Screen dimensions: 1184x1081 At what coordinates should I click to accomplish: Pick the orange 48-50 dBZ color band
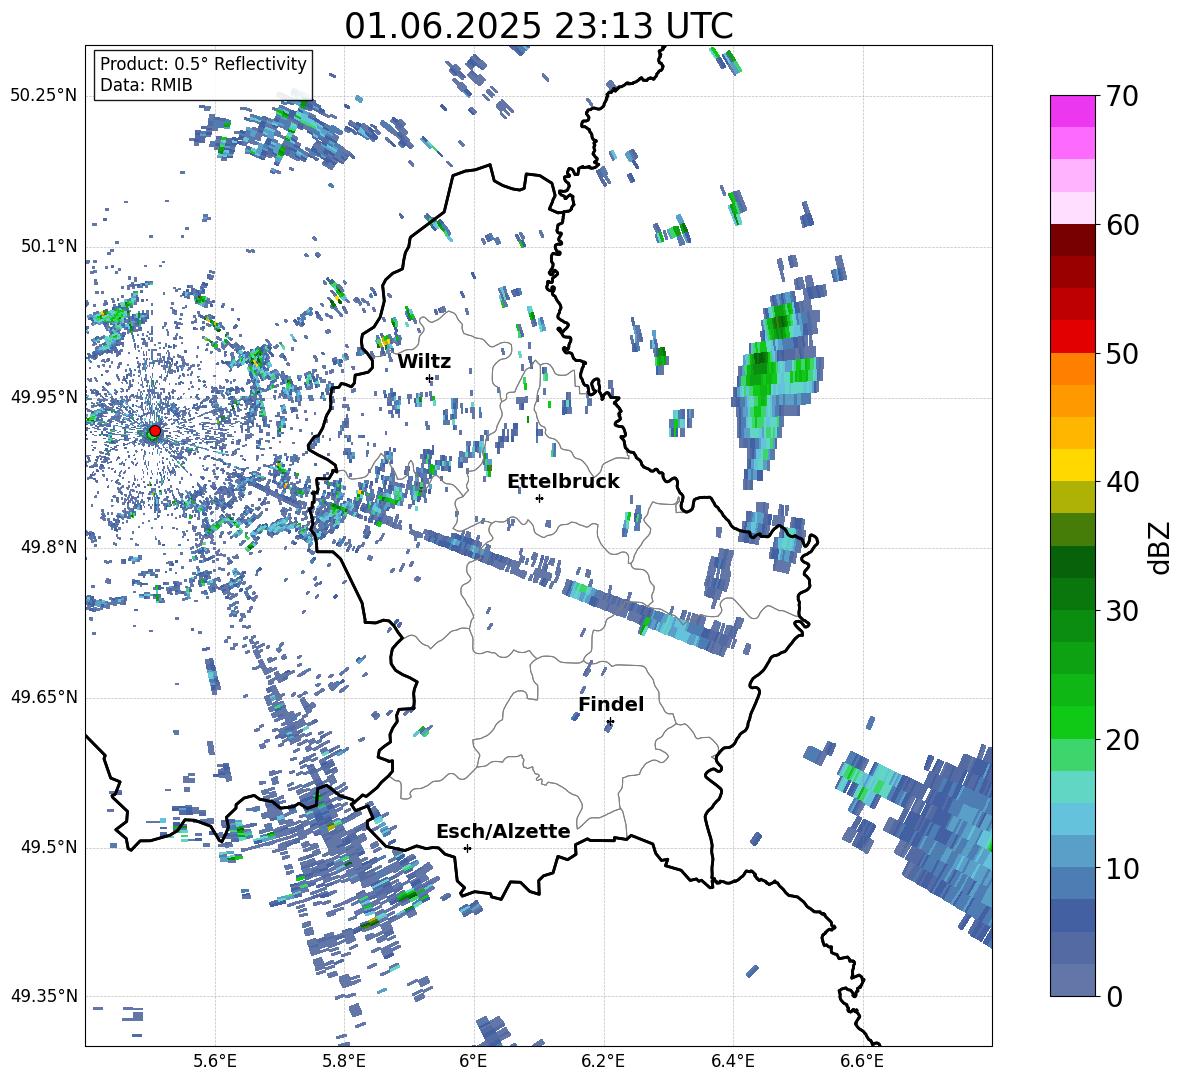[x=1072, y=368]
